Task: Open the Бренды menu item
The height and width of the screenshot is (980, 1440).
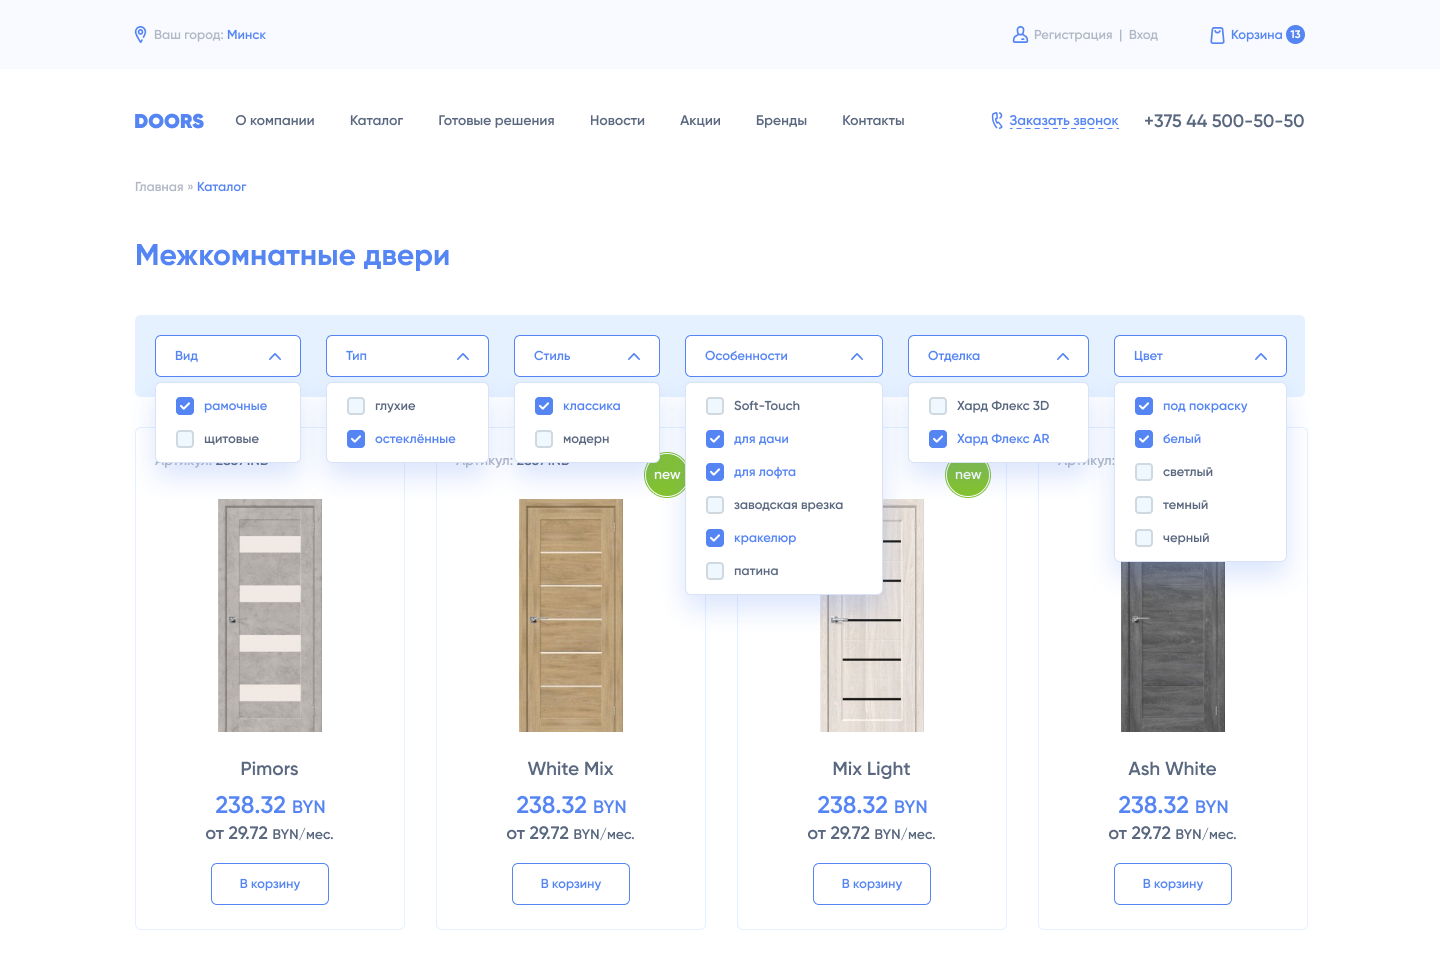Action: [x=781, y=121]
